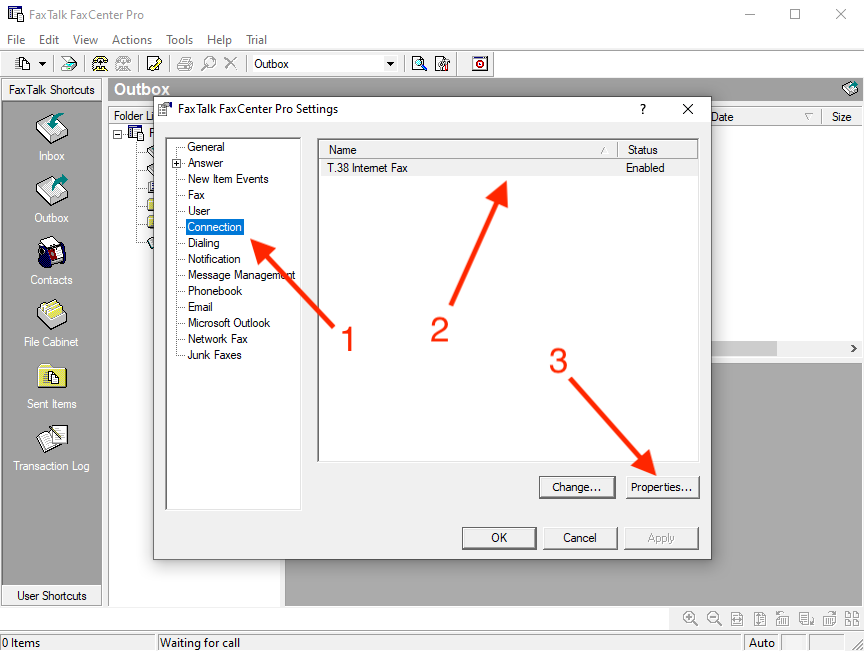Sort by the Name column header
Image resolution: width=864 pixels, height=651 pixels.
468,150
